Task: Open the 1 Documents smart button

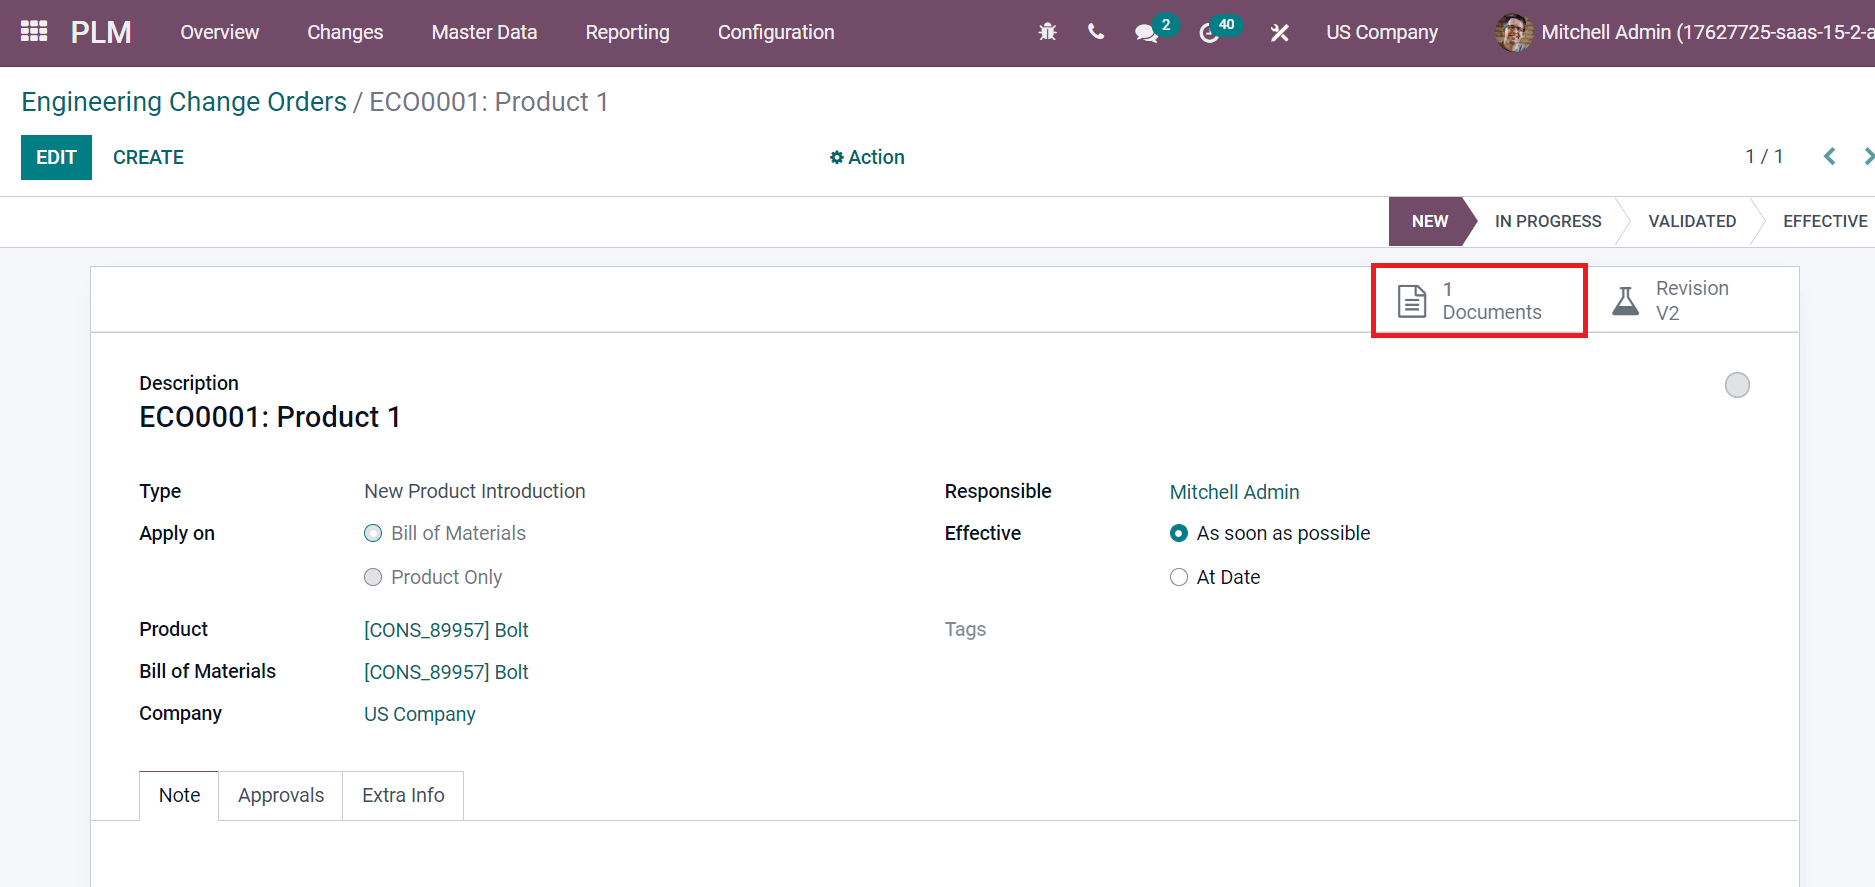Action: tap(1479, 300)
